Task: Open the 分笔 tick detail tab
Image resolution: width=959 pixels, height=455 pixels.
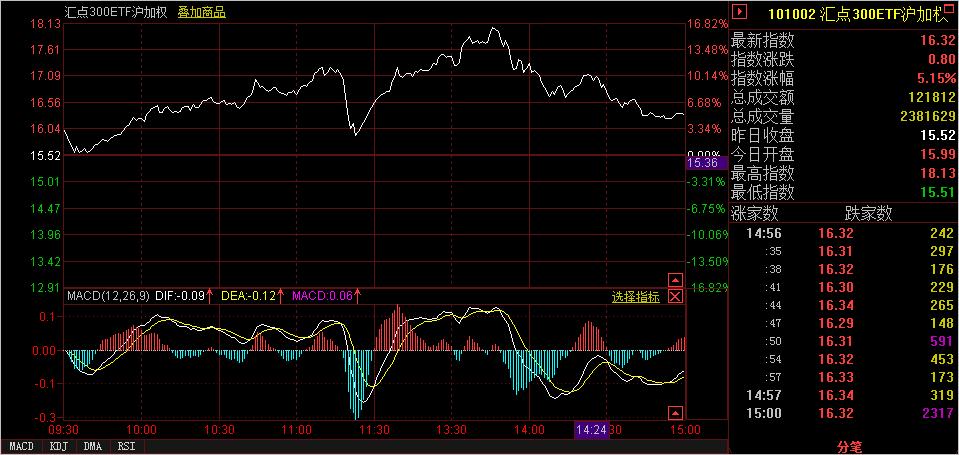Action: click(x=850, y=448)
